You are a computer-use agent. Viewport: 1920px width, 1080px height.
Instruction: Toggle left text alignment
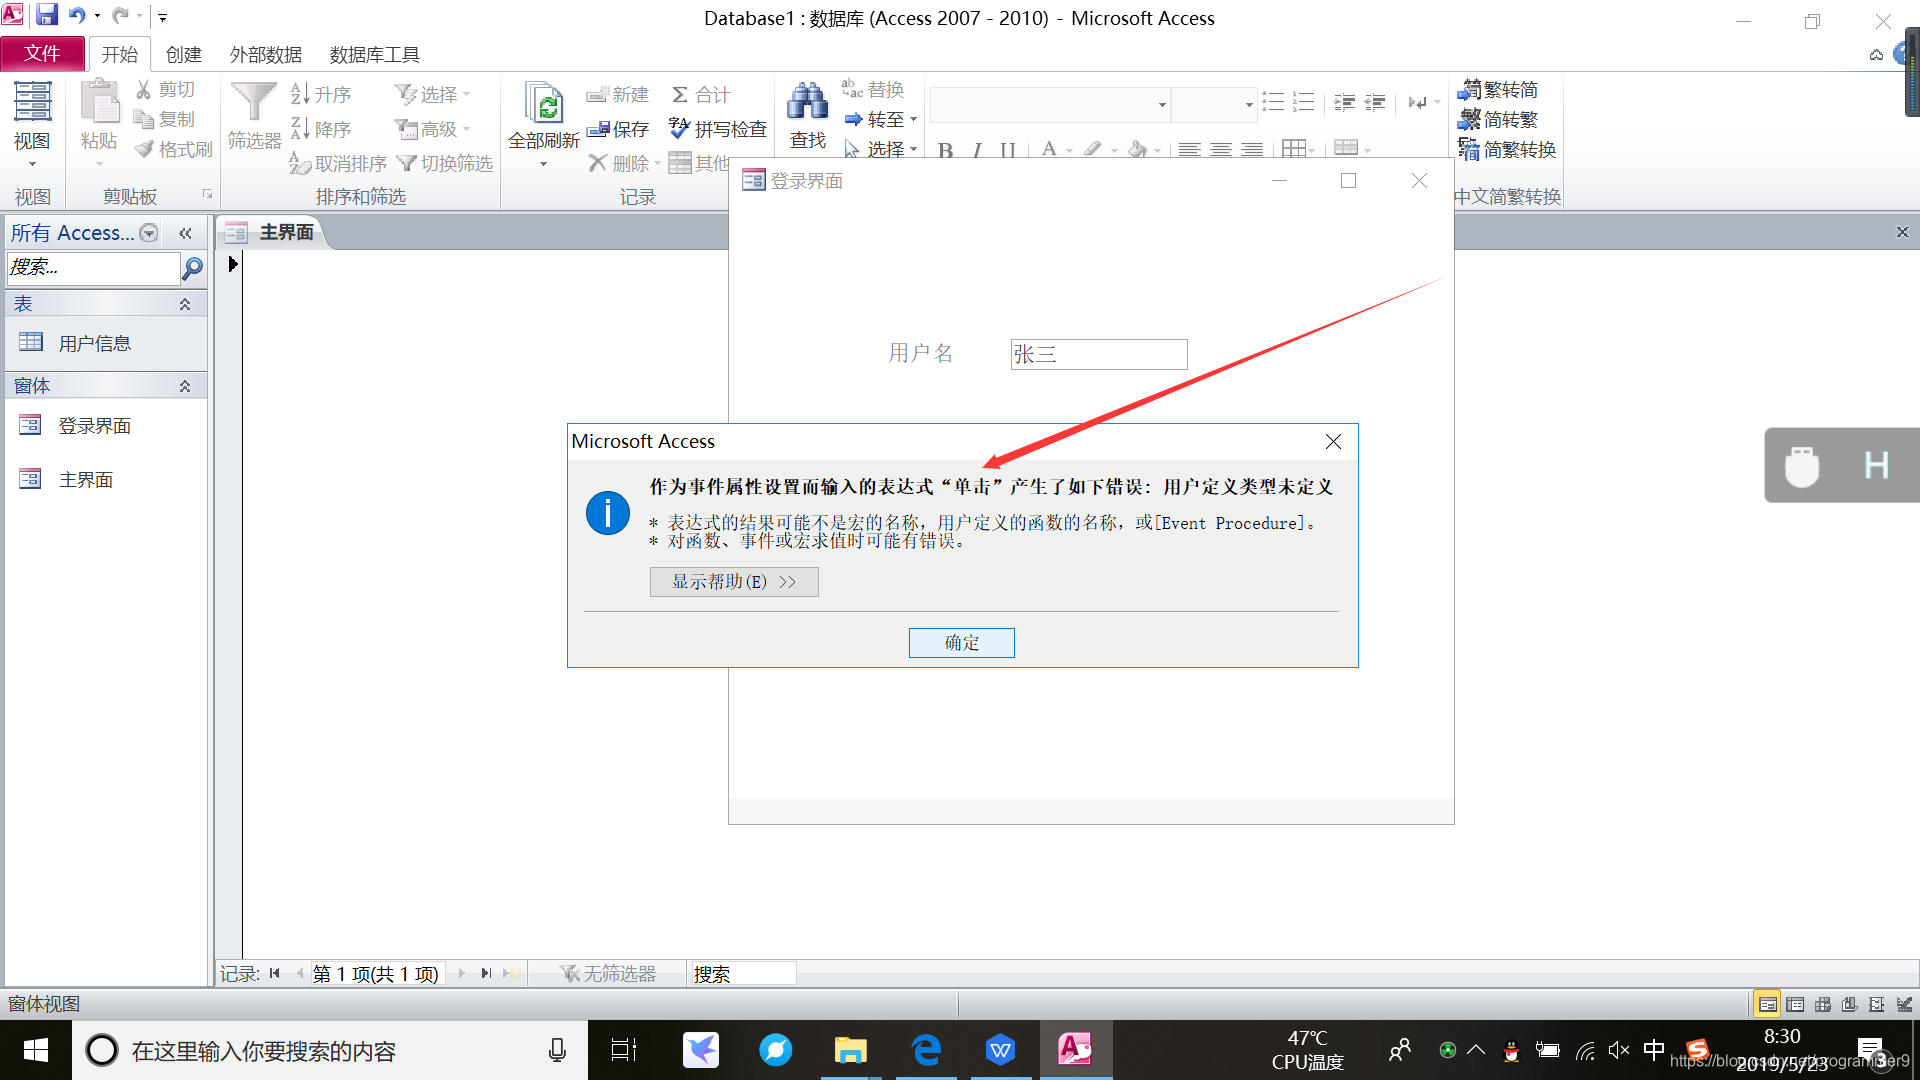click(x=1189, y=150)
